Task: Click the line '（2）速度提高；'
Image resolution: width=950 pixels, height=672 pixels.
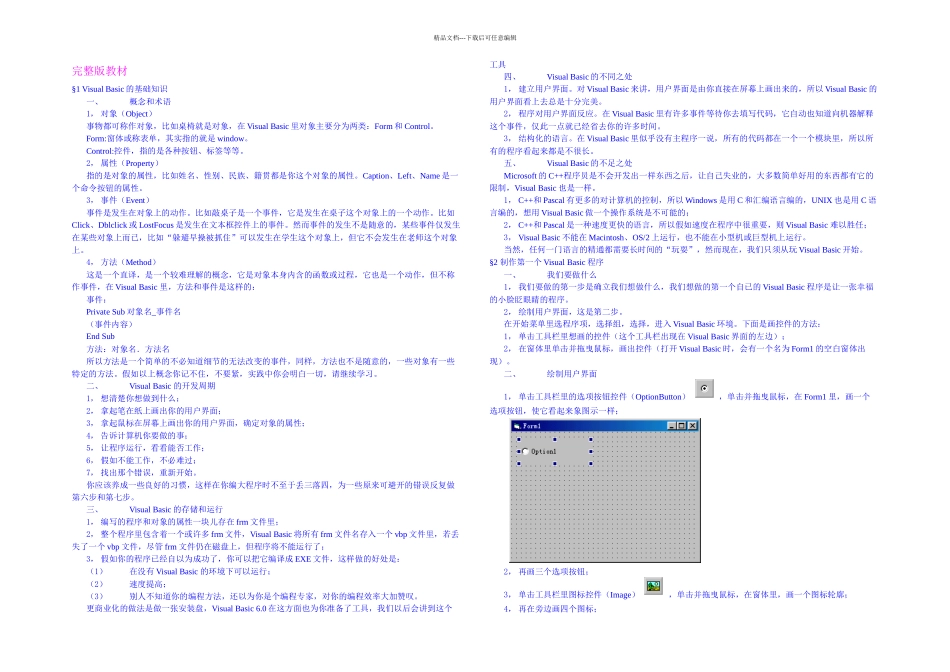Action: tap(128, 584)
